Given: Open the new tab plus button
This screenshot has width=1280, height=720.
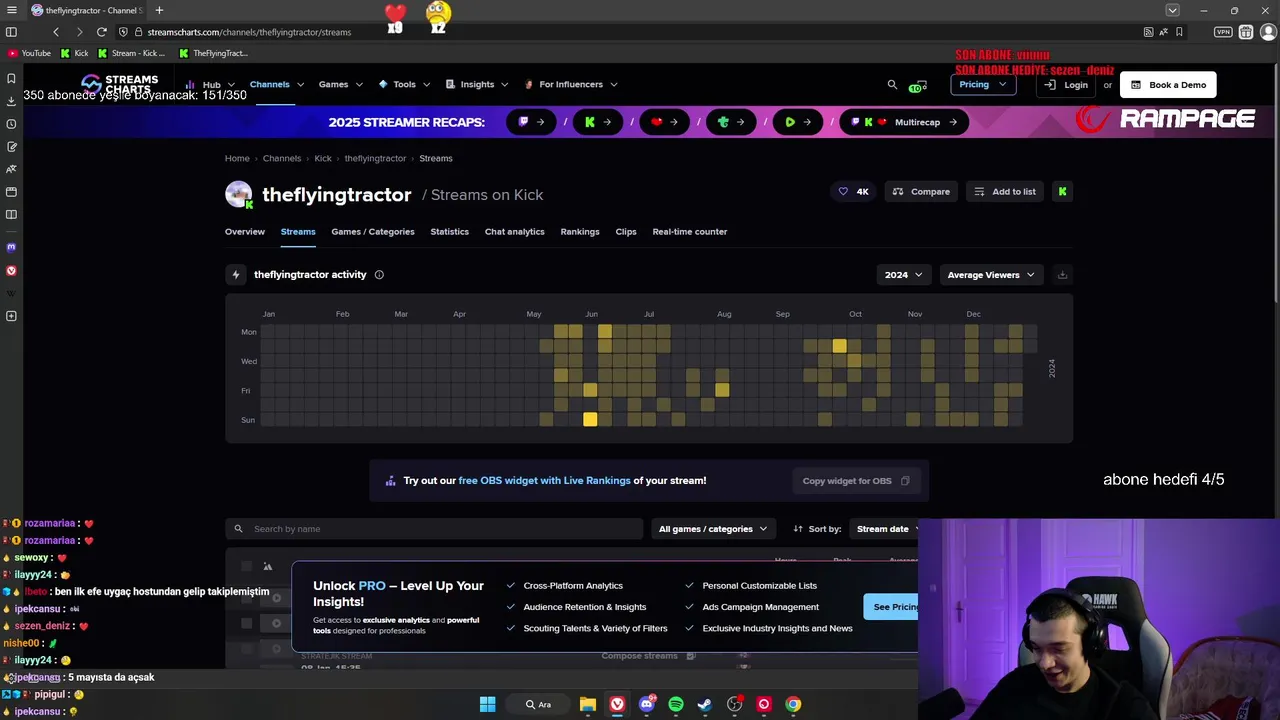Looking at the screenshot, I should pyautogui.click(x=159, y=10).
